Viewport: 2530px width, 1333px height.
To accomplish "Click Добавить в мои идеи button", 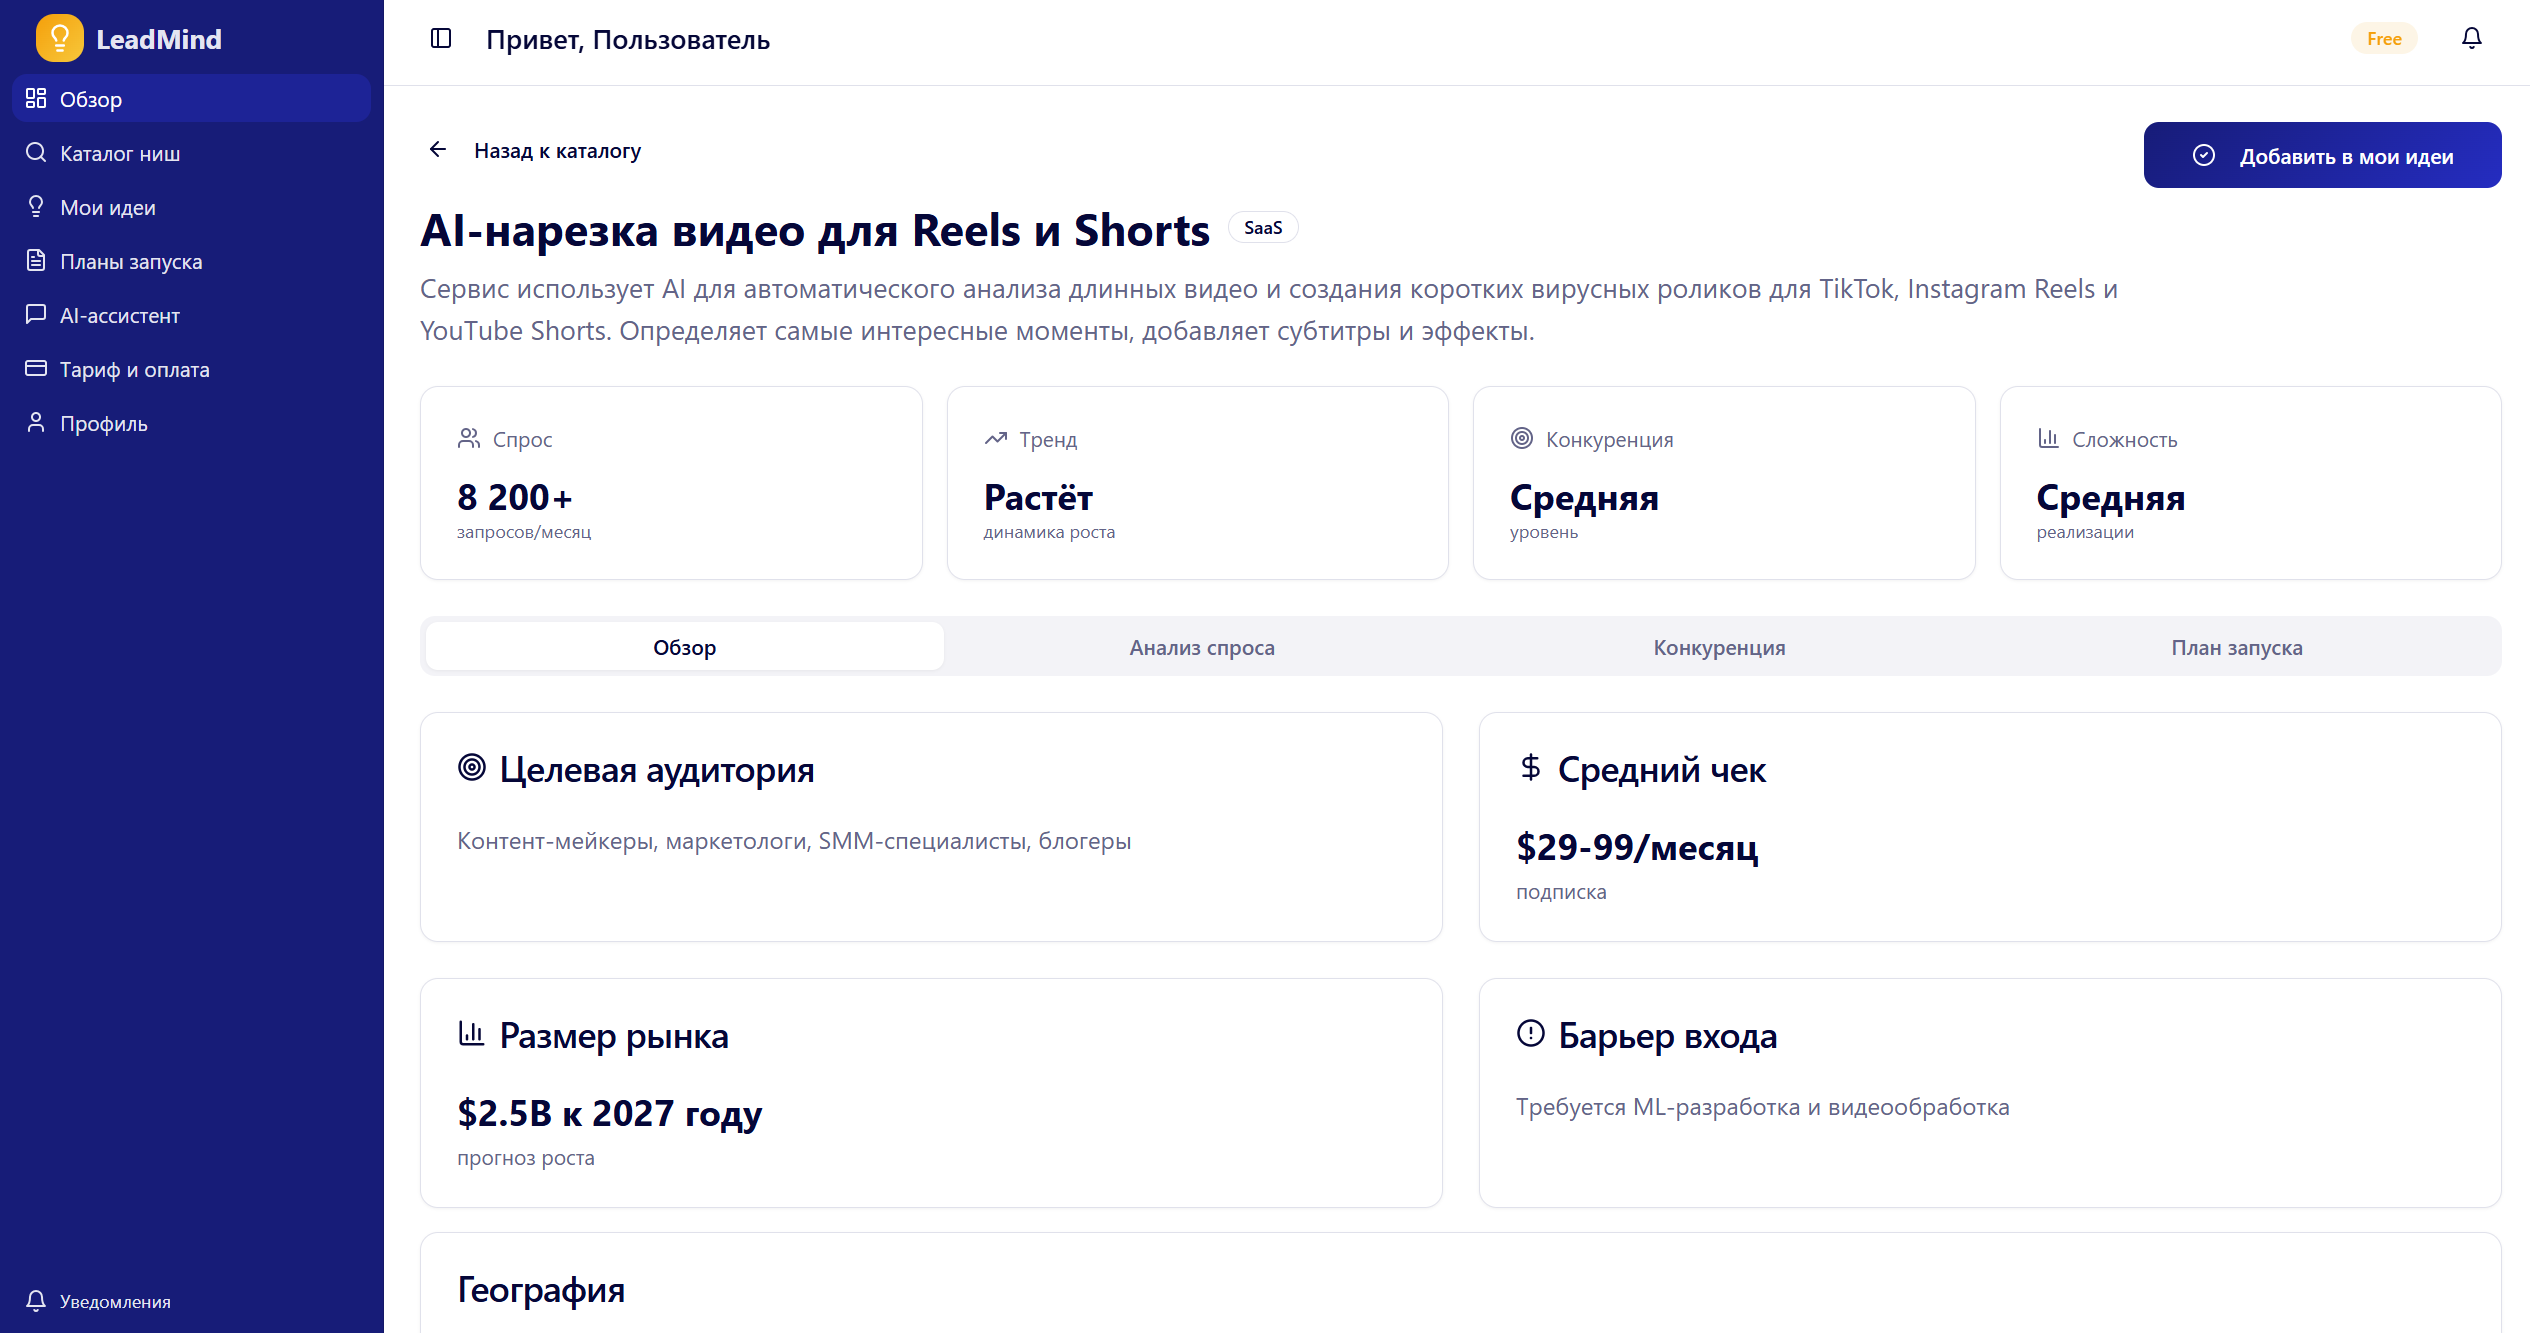I will pyautogui.click(x=2321, y=155).
